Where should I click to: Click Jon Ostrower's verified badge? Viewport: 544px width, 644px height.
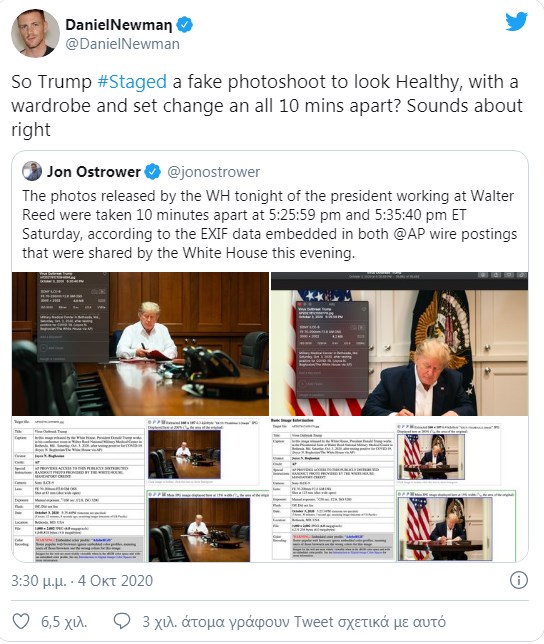[153, 172]
